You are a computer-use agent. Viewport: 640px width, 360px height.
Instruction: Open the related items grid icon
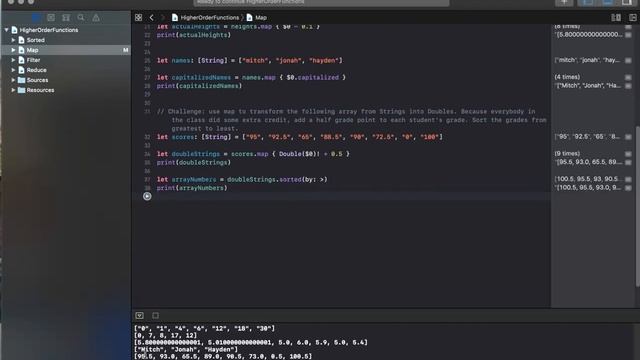138,18
